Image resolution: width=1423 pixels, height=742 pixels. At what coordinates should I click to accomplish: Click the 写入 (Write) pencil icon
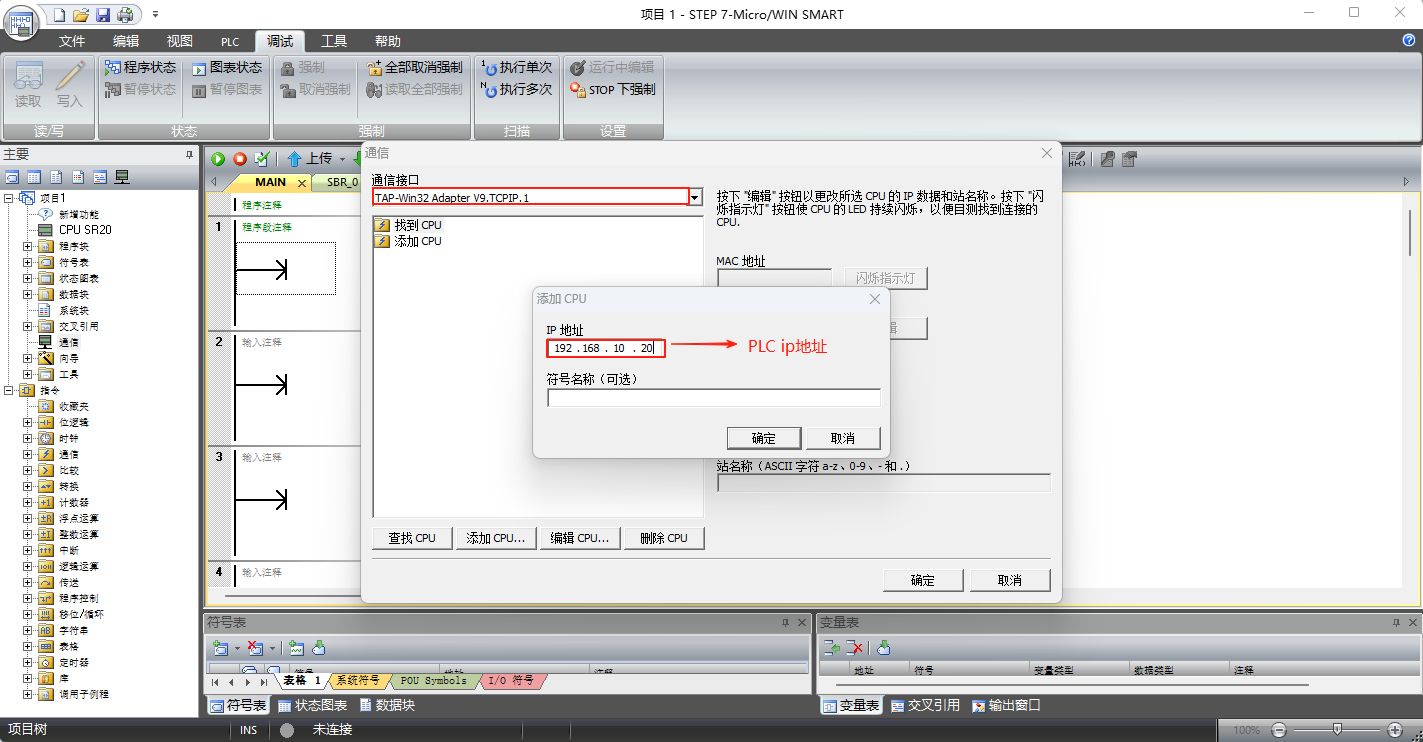[70, 77]
